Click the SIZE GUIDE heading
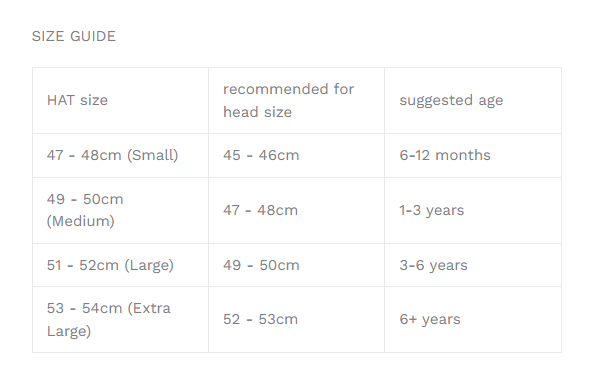Viewport: 598px width, 373px height. click(x=74, y=36)
